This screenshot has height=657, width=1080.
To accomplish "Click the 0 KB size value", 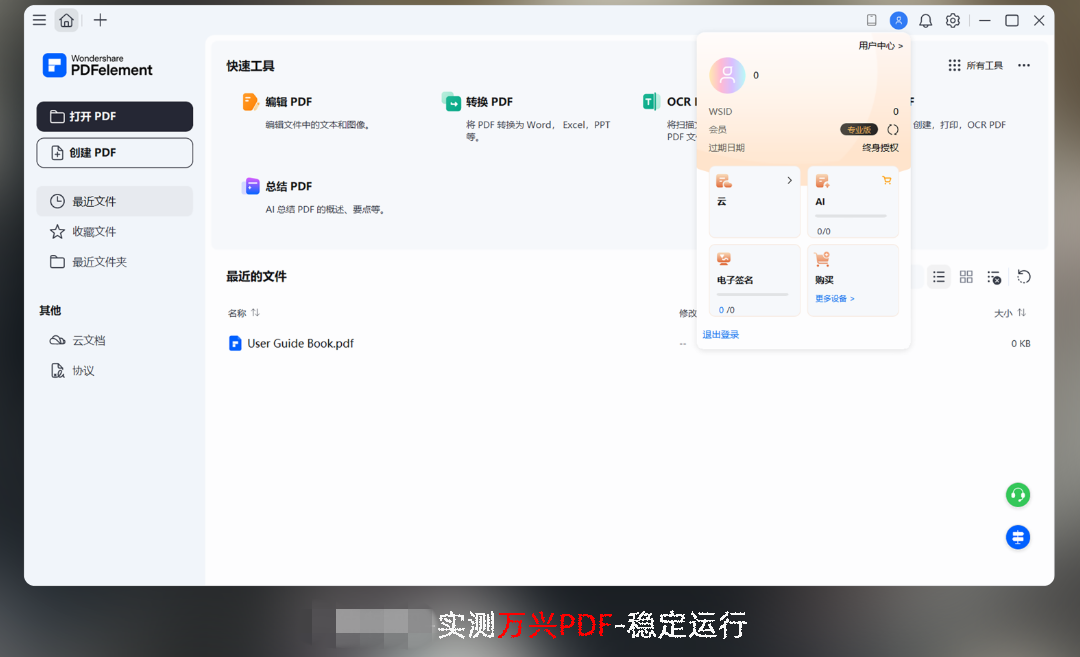I will (1021, 344).
